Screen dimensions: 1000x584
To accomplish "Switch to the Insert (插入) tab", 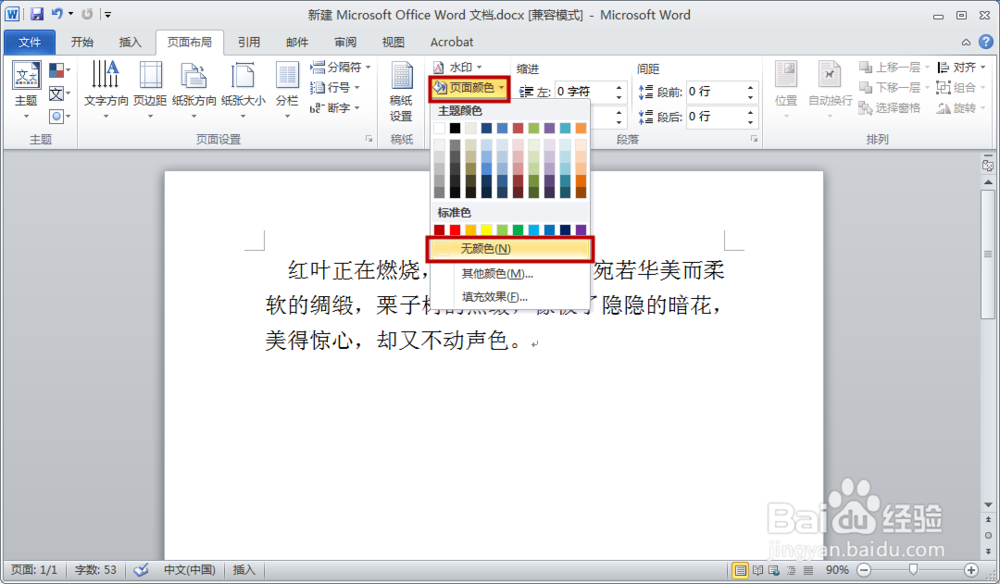I will (x=130, y=42).
